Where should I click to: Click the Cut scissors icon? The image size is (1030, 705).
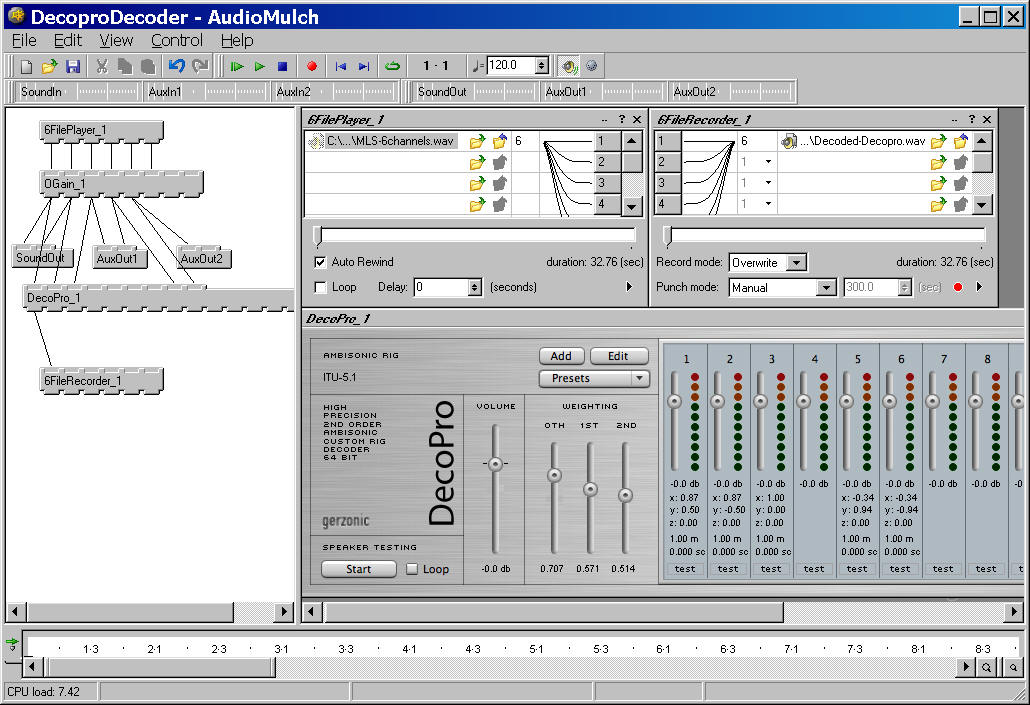[102, 66]
